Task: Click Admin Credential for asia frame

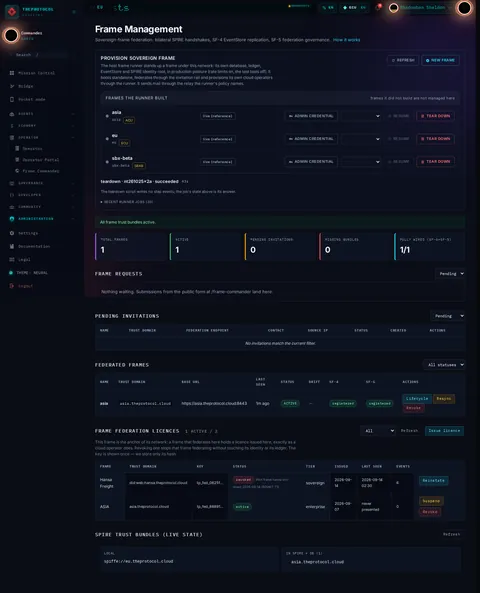Action: click(311, 116)
